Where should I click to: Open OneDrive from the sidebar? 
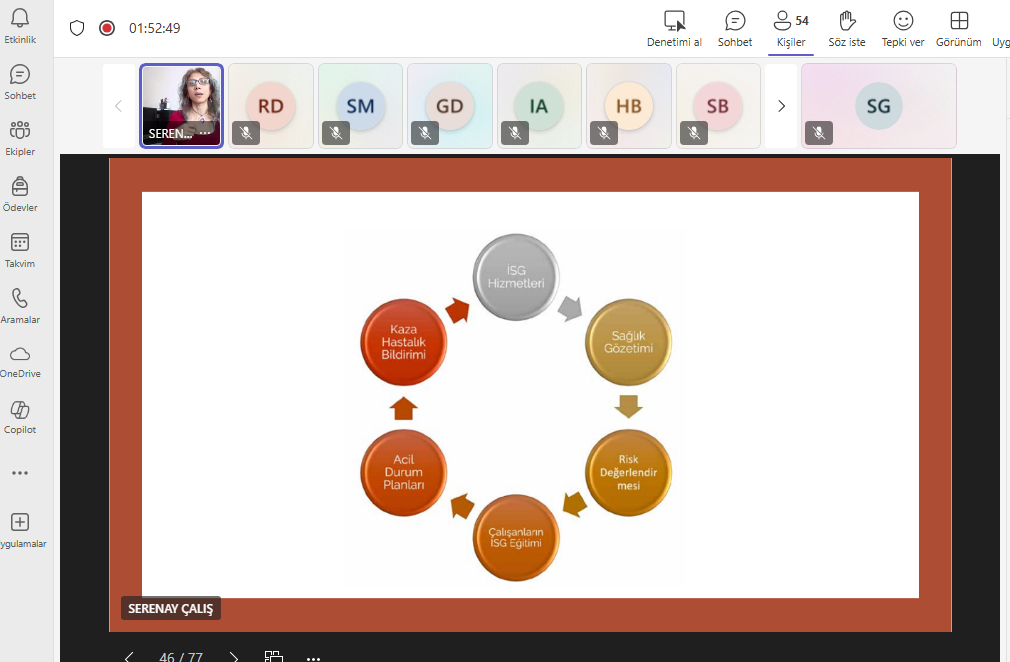tap(19, 356)
